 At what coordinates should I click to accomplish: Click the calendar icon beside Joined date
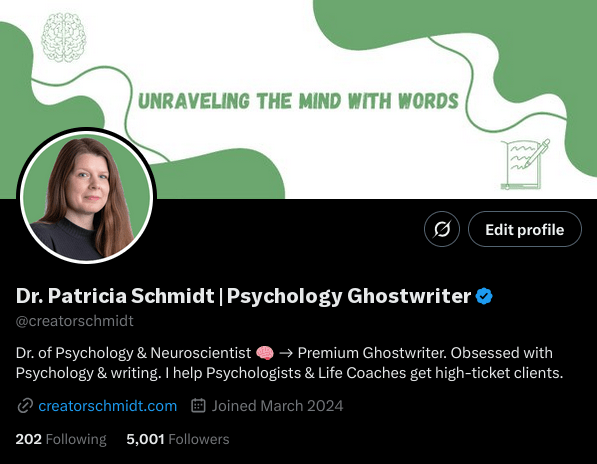tap(198, 405)
